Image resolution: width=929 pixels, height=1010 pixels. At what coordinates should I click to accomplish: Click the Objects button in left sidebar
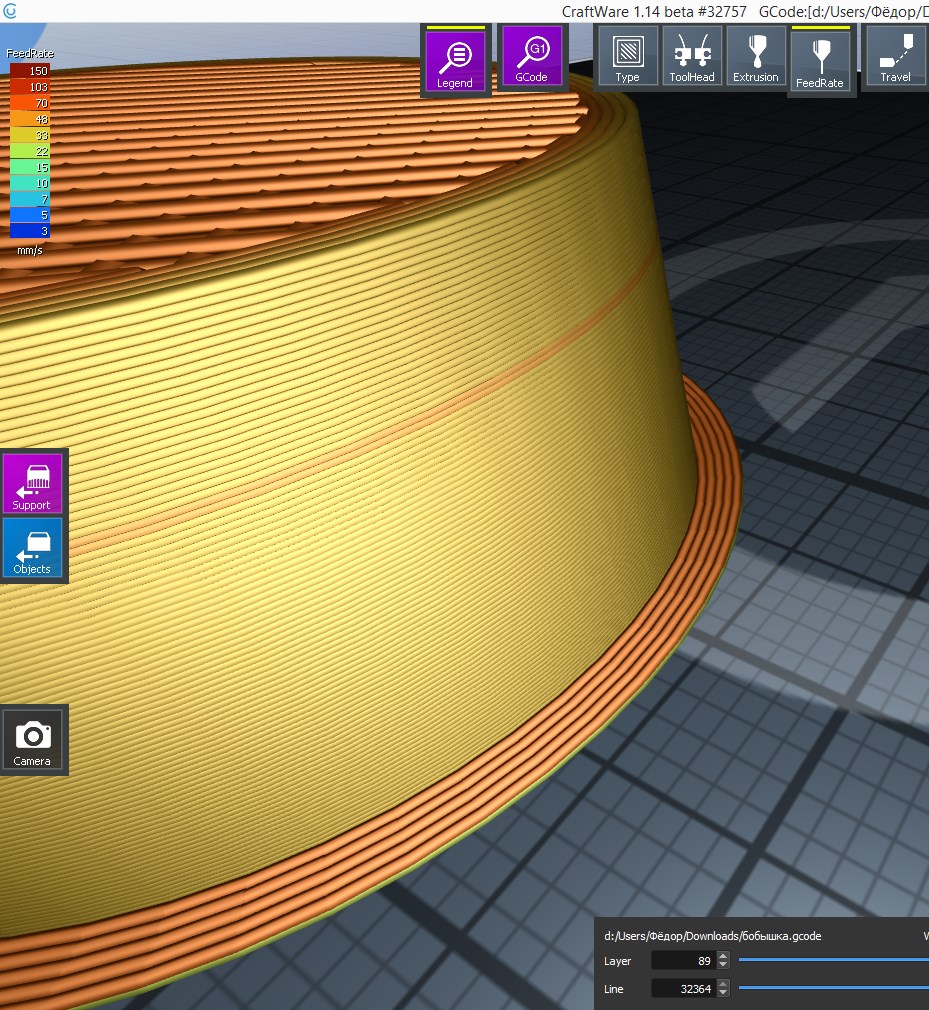click(x=32, y=548)
